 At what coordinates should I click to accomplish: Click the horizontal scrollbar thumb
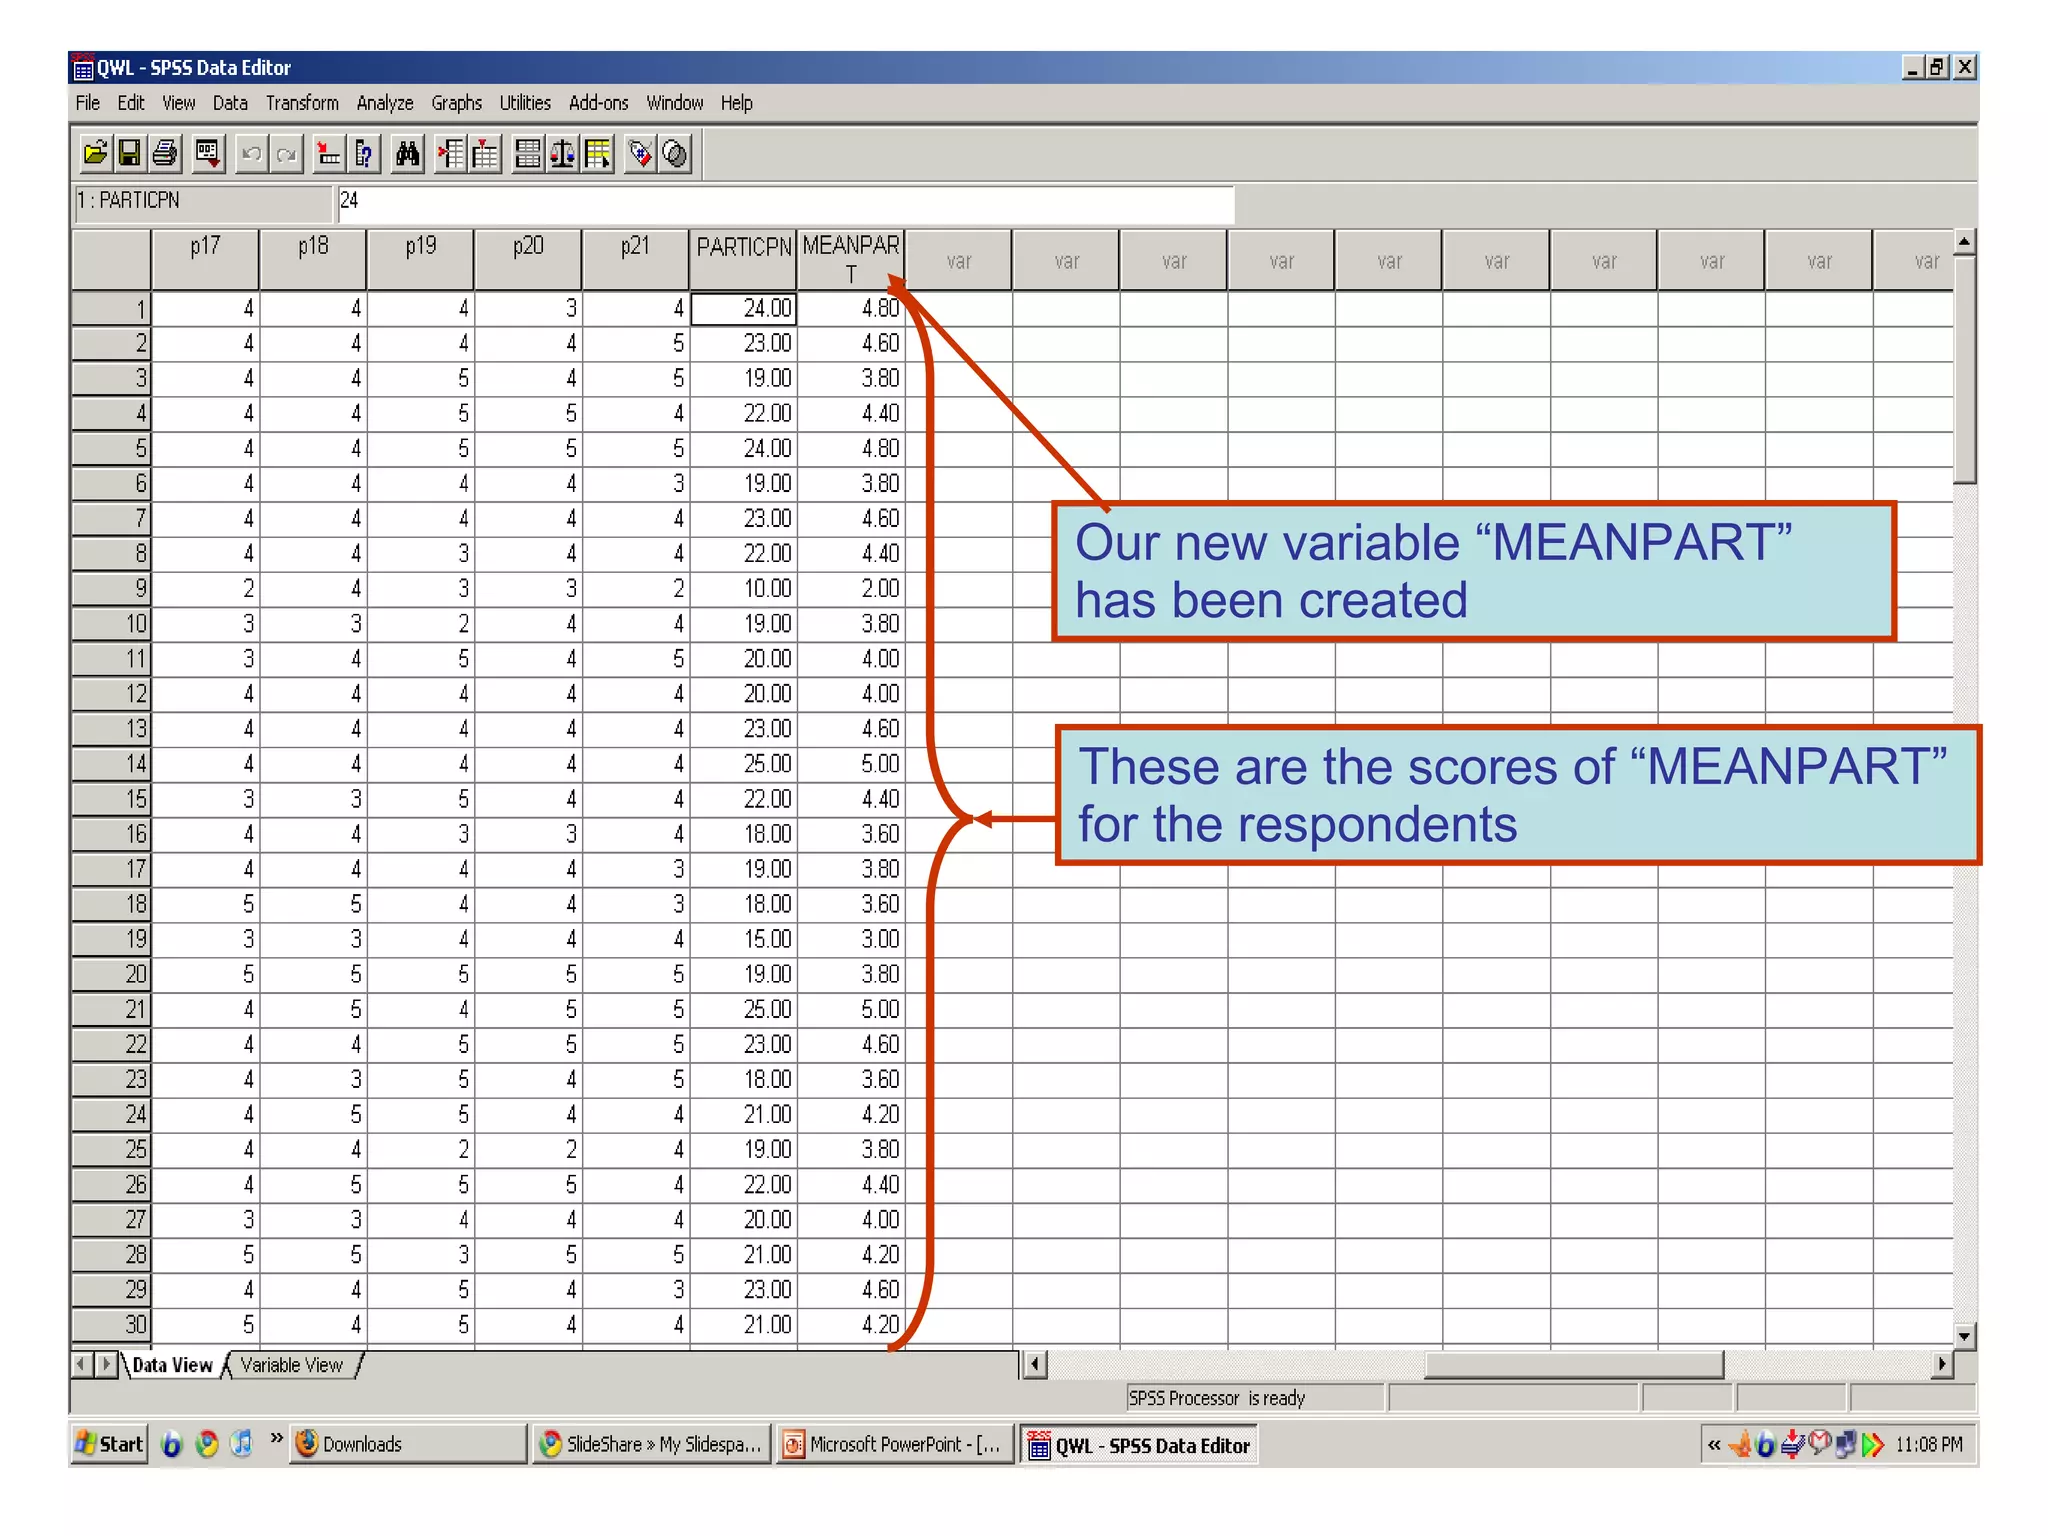pos(1573,1363)
